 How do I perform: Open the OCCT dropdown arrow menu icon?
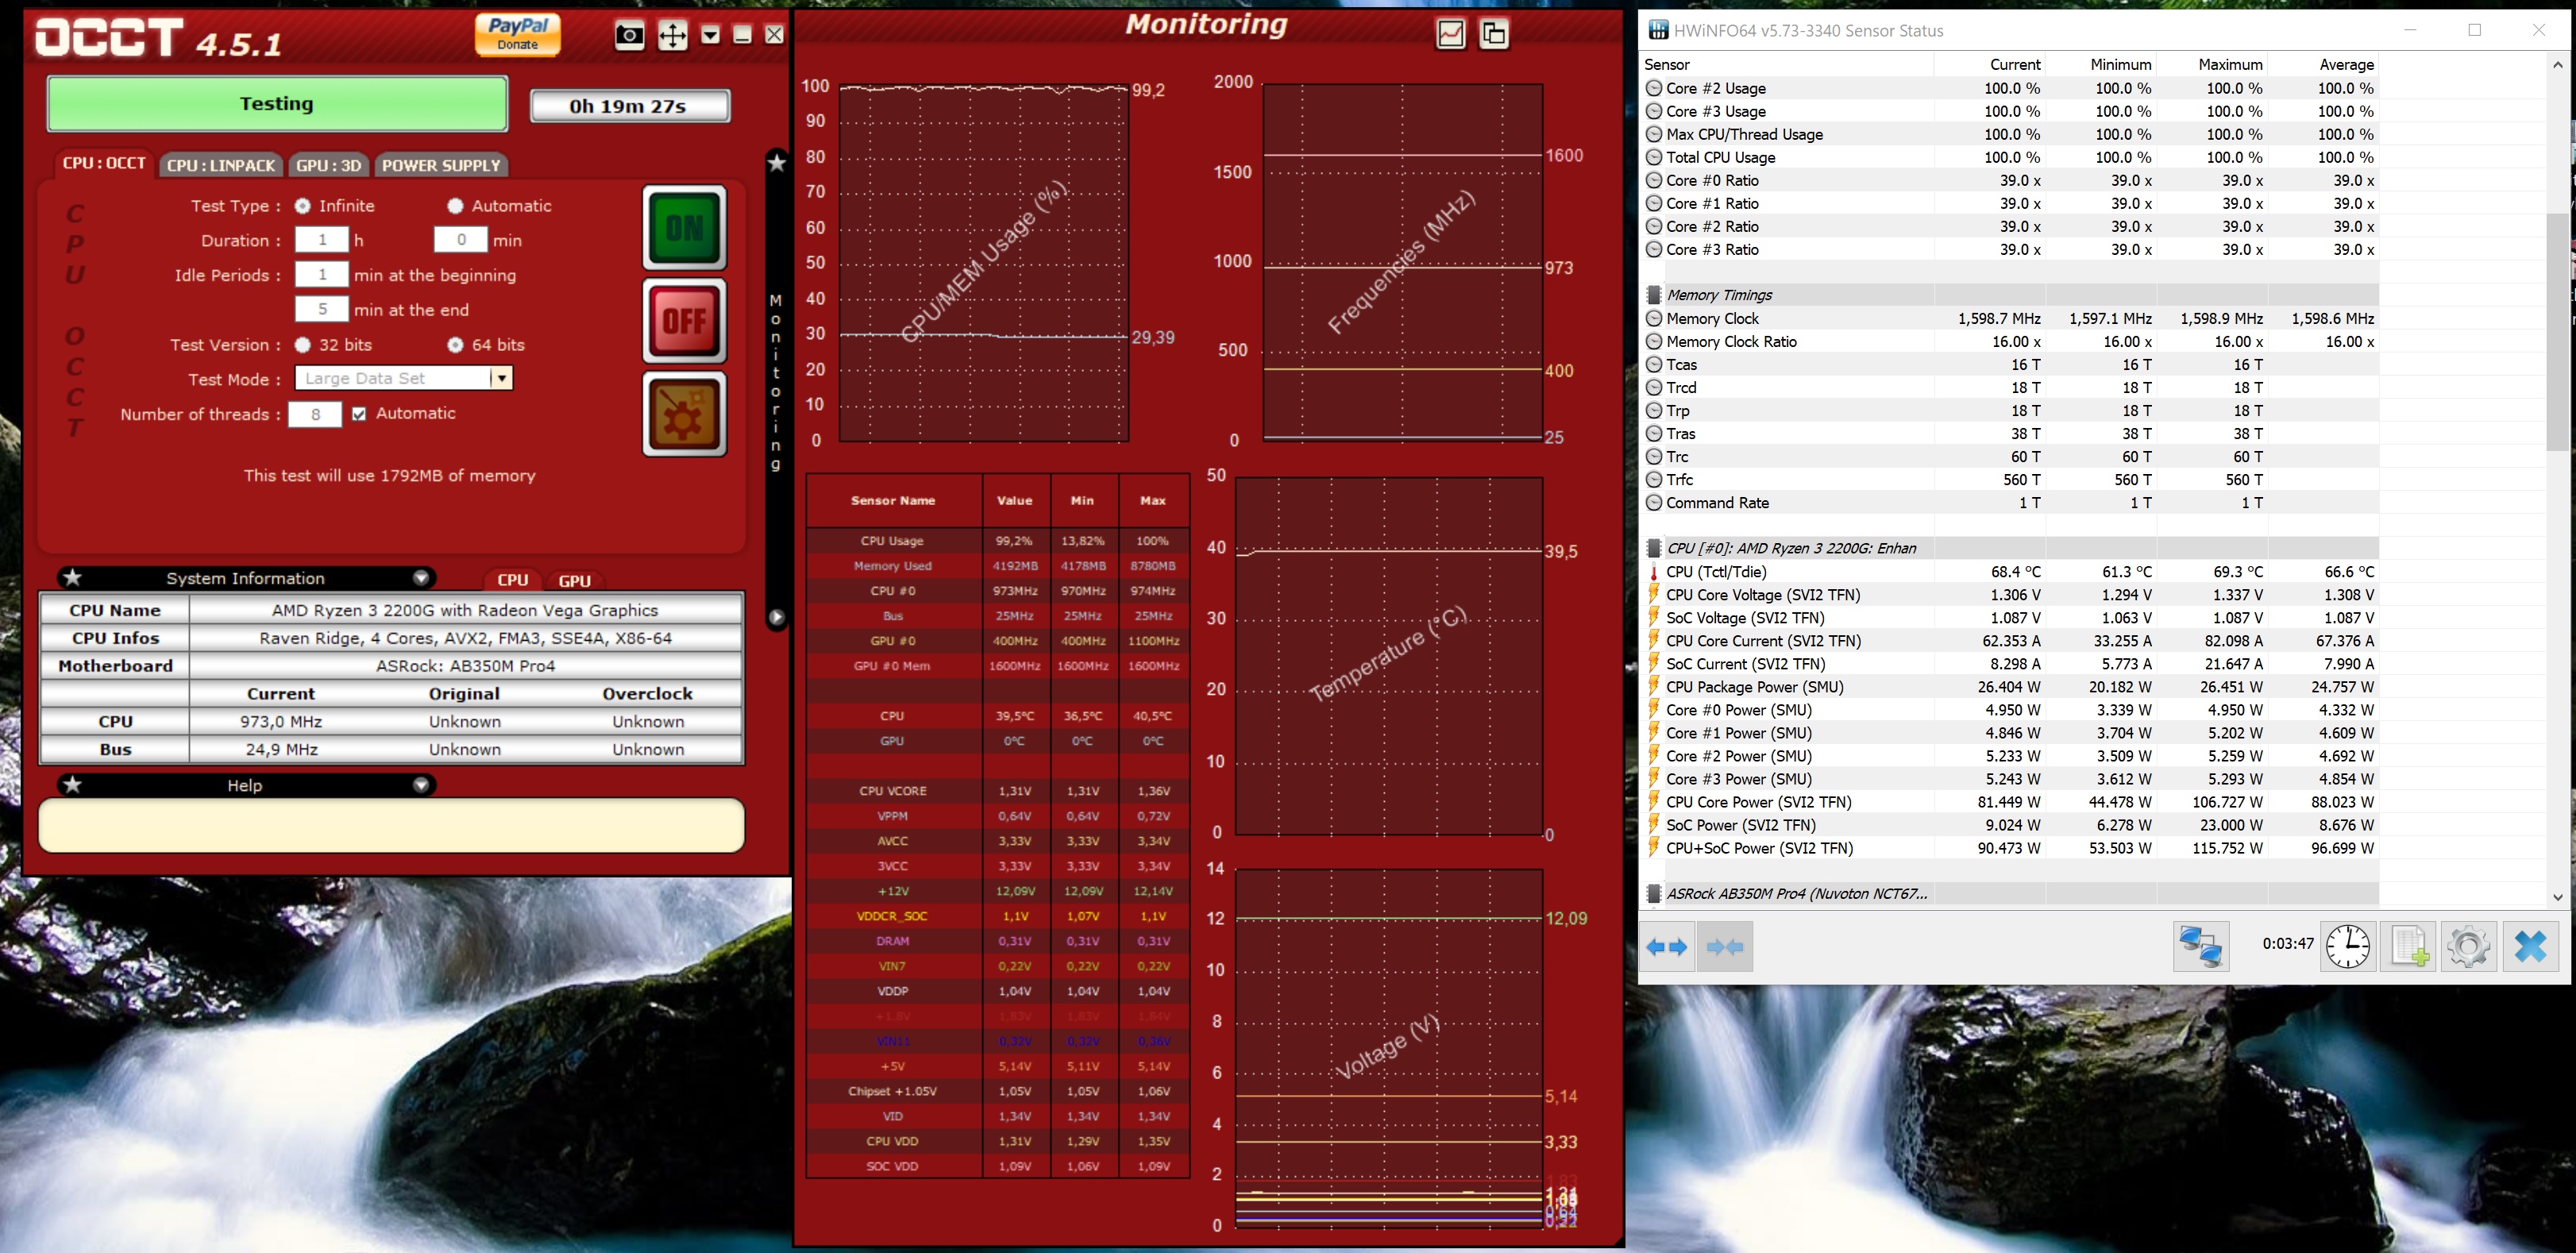tap(710, 35)
